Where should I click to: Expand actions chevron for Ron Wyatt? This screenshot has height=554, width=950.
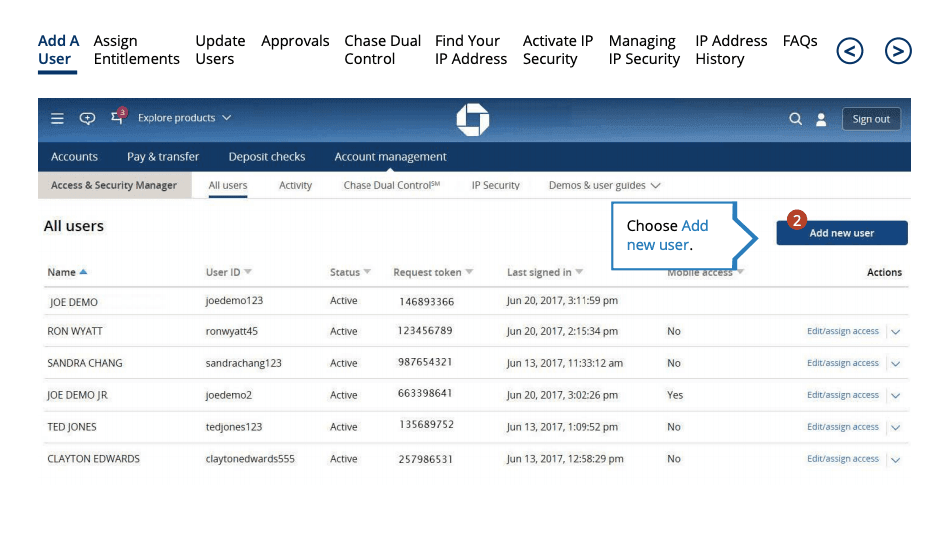point(895,332)
